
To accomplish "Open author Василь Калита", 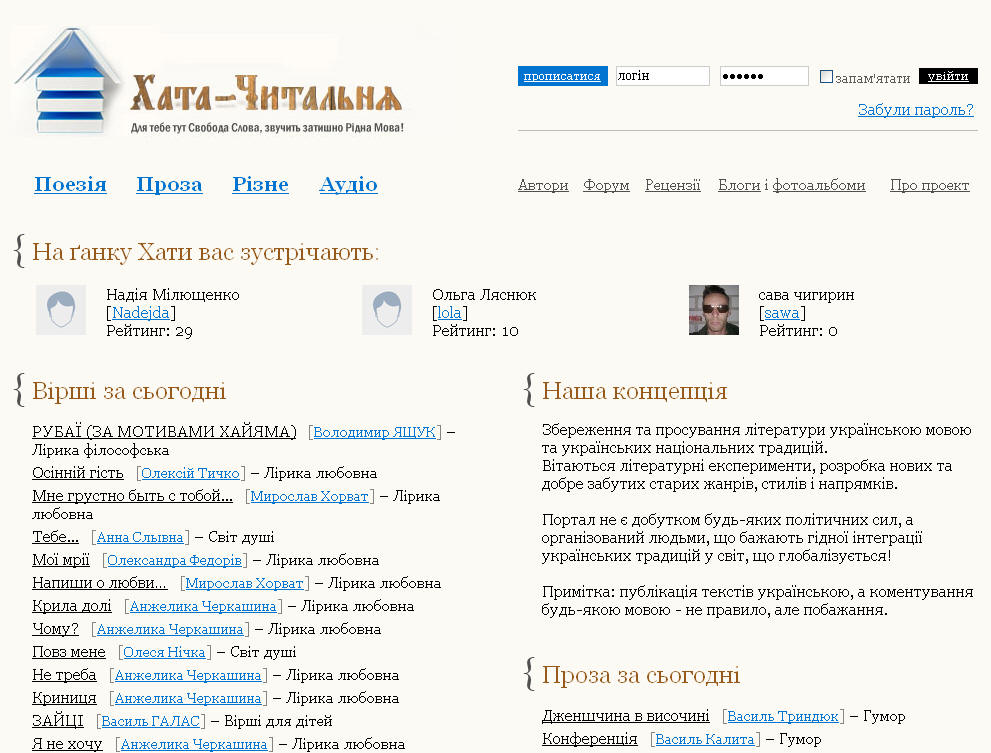I will point(705,739).
